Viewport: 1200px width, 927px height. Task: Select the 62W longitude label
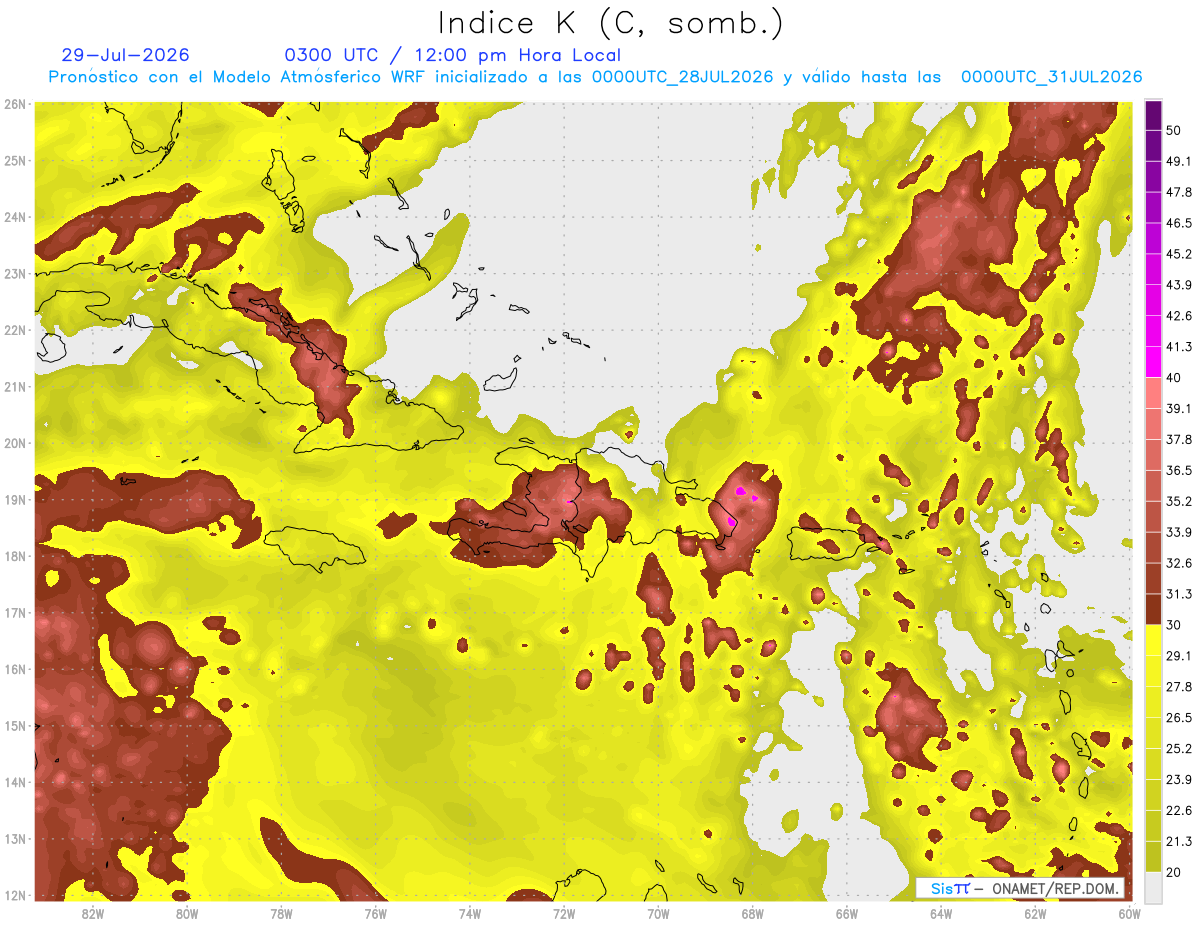click(x=1035, y=914)
